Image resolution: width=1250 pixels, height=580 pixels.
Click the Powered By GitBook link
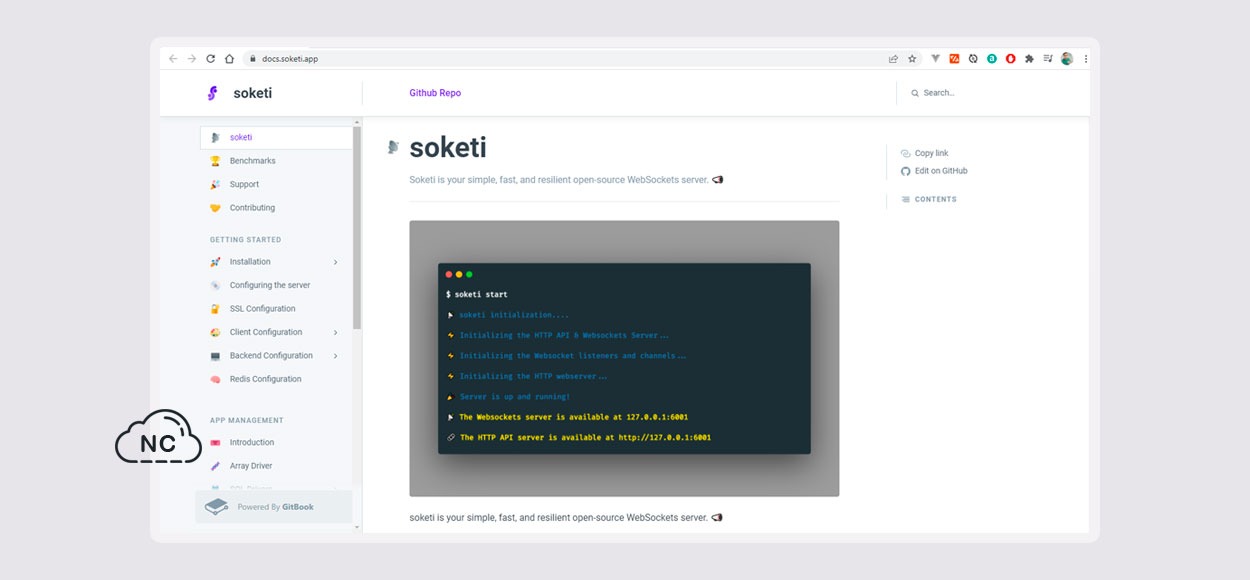[x=274, y=507]
